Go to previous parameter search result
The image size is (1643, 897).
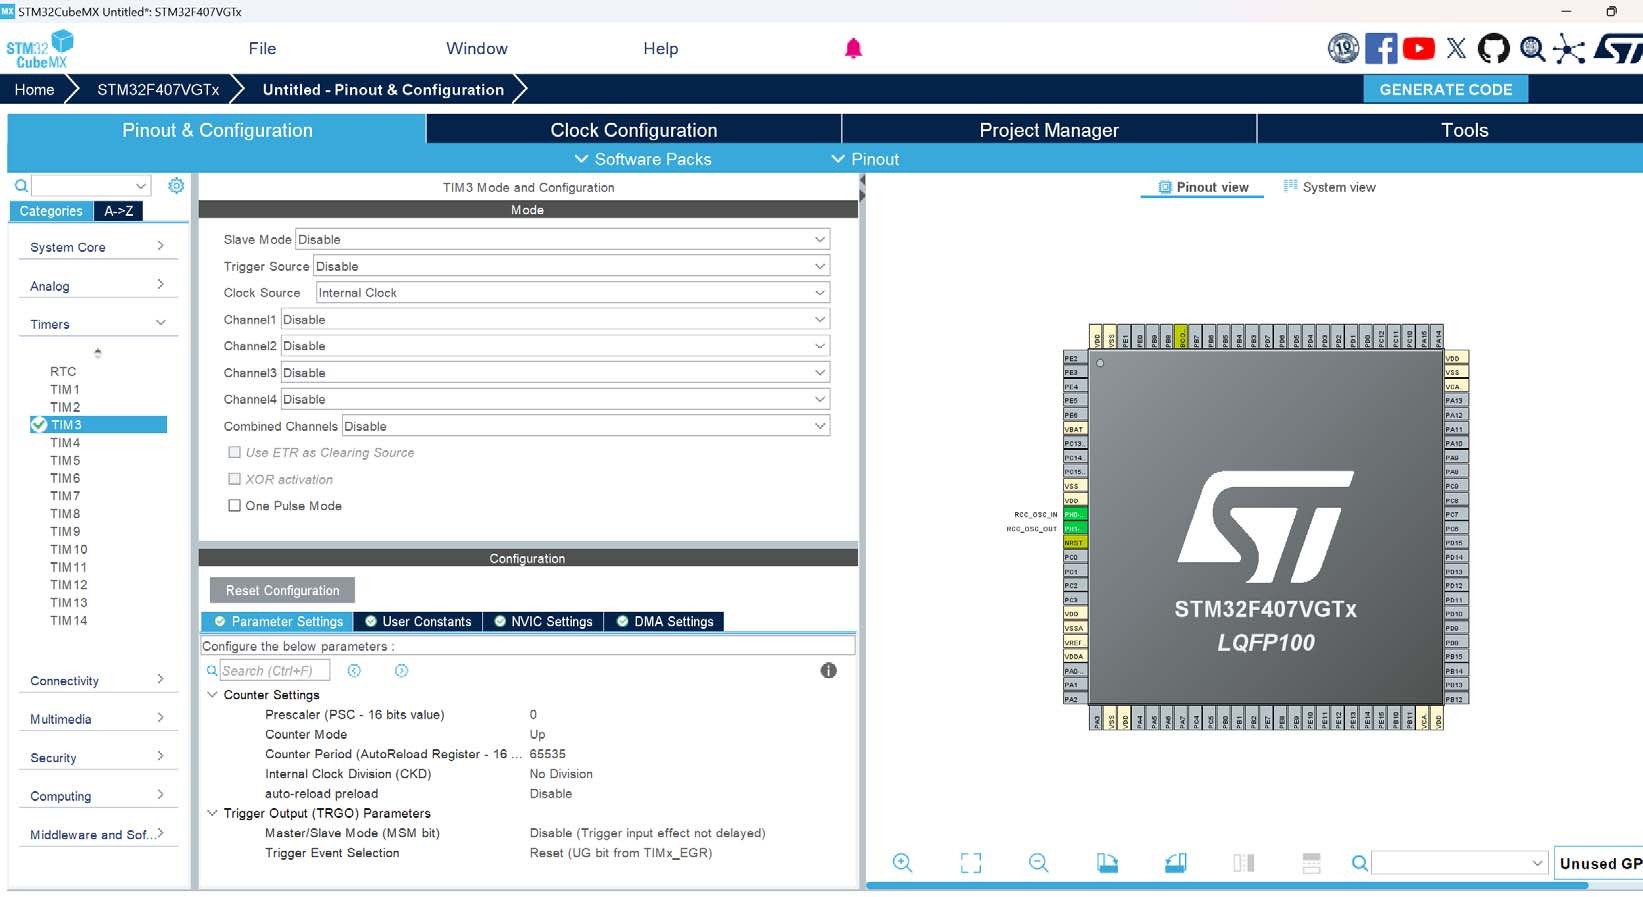354,671
